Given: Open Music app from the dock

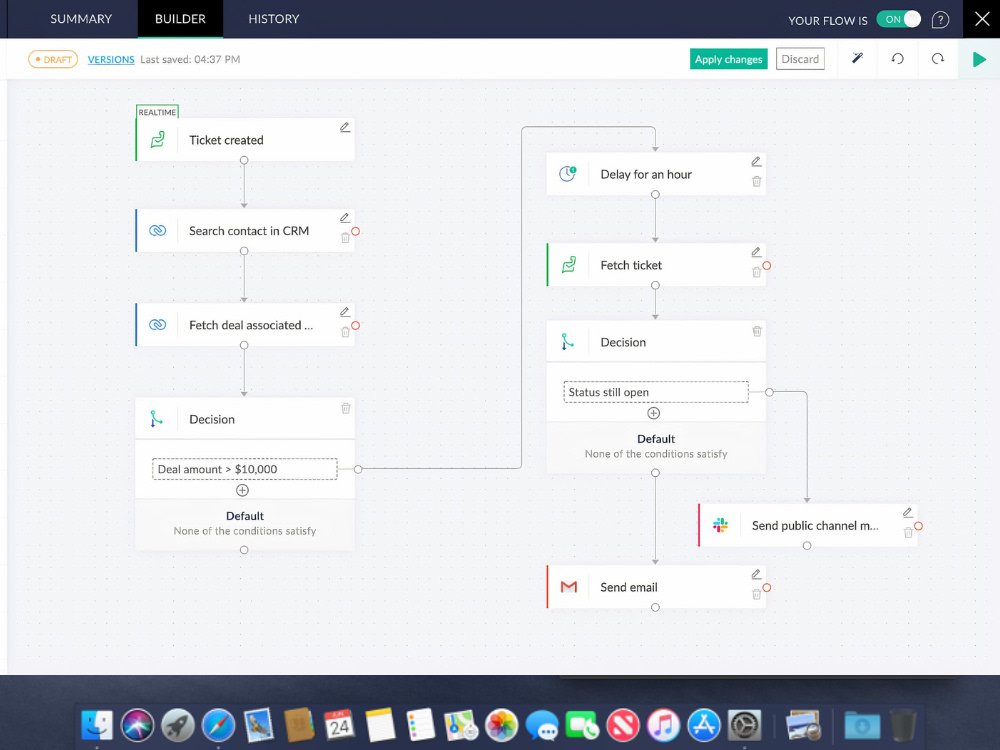Looking at the screenshot, I should [663, 725].
